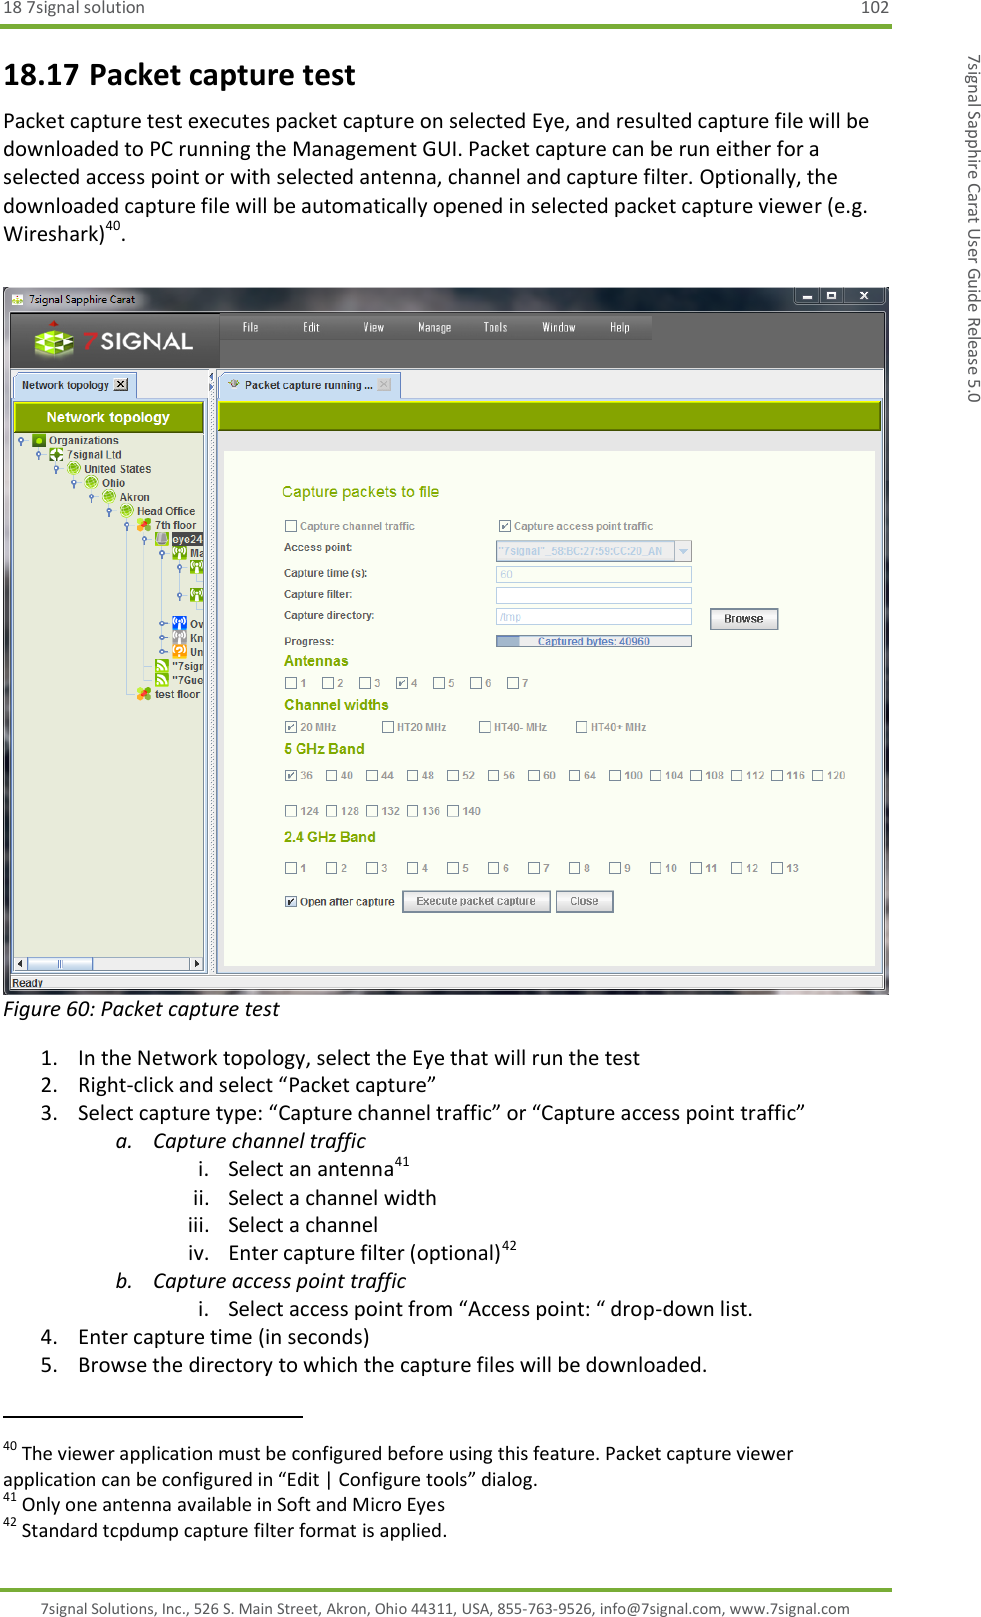Check the HT20 MHz channel width box
This screenshot has height=1617, width=981.
(388, 727)
